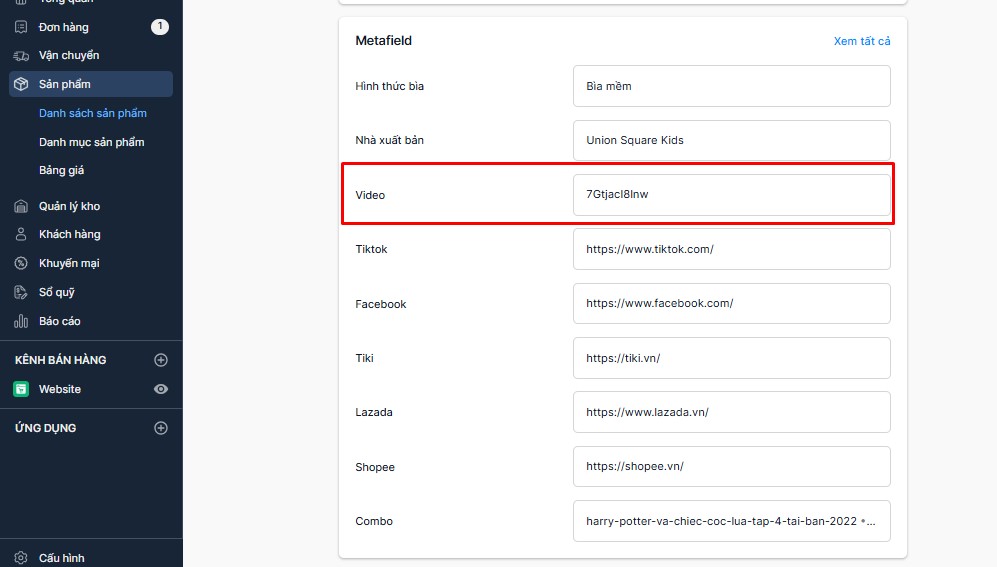Click the Vận chuyển truck icon

tap(21, 55)
